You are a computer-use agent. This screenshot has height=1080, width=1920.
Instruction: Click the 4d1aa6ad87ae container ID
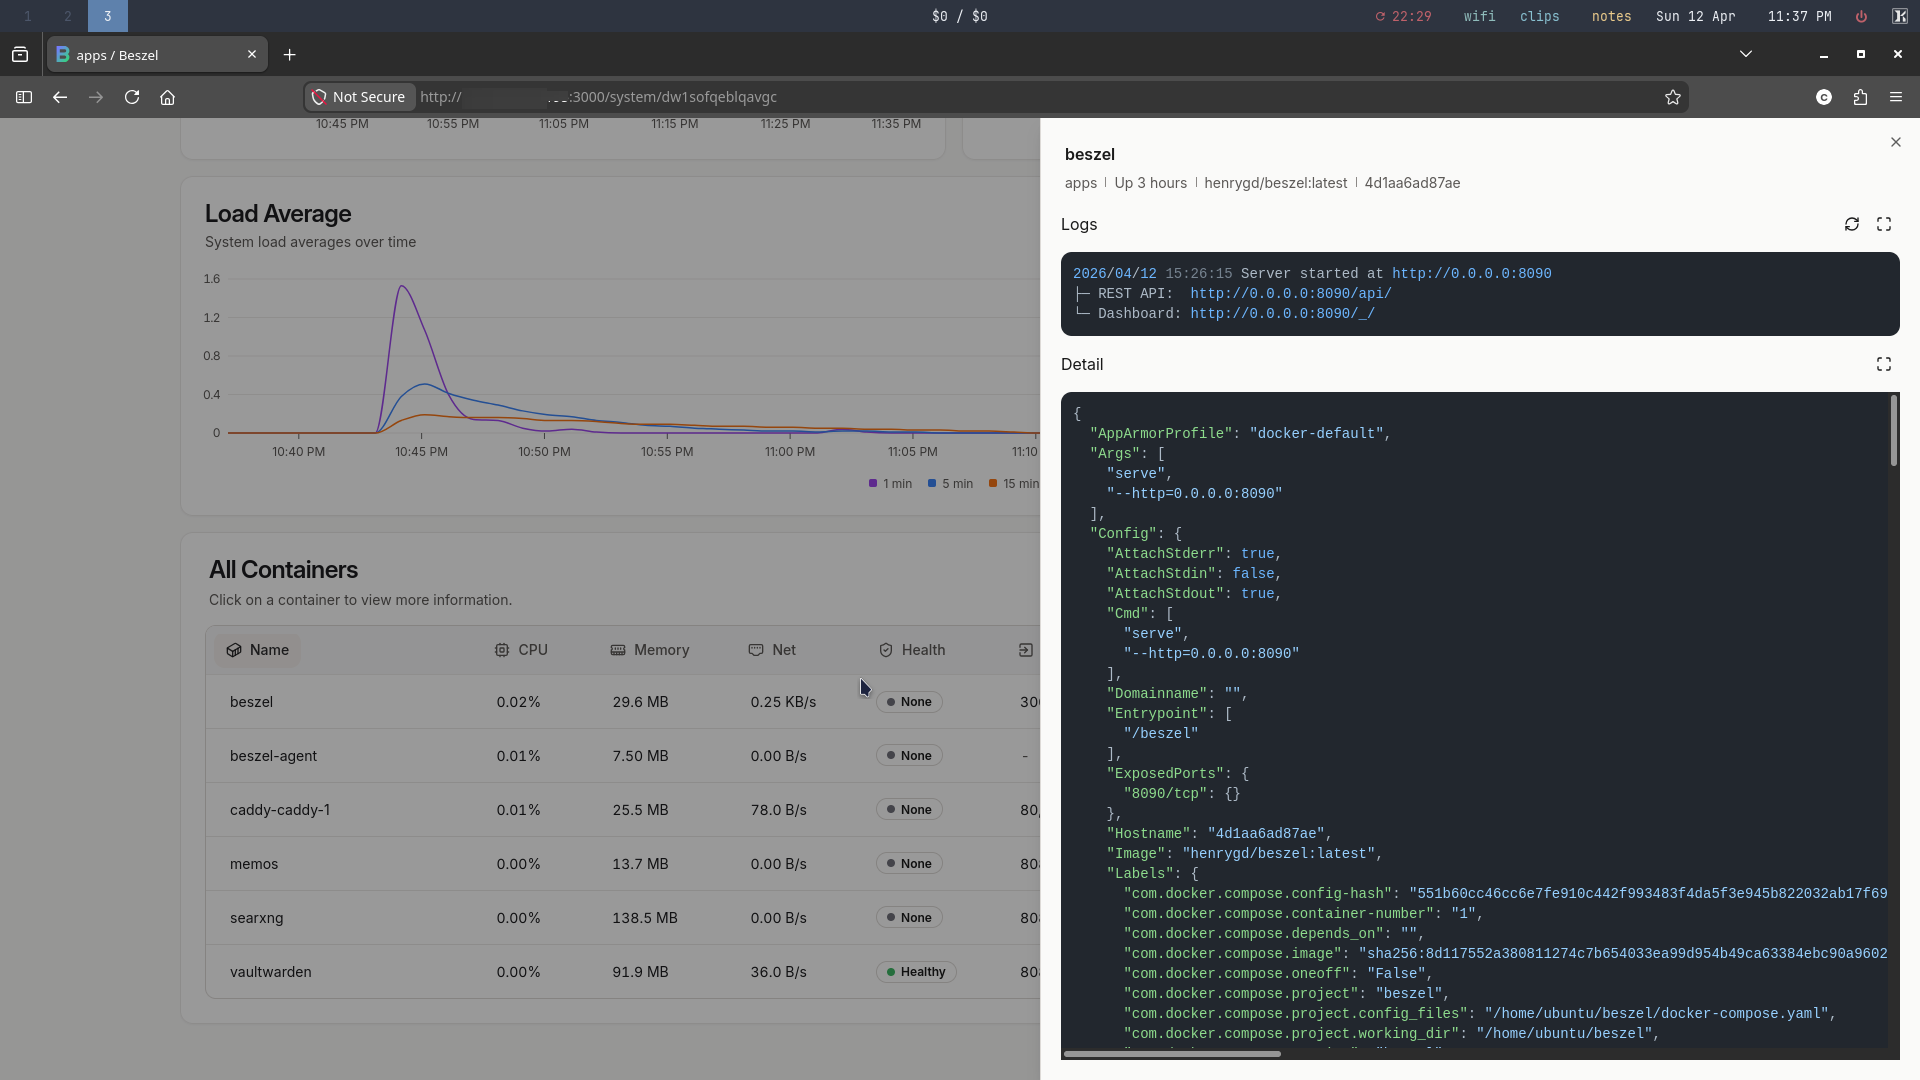[1412, 183]
